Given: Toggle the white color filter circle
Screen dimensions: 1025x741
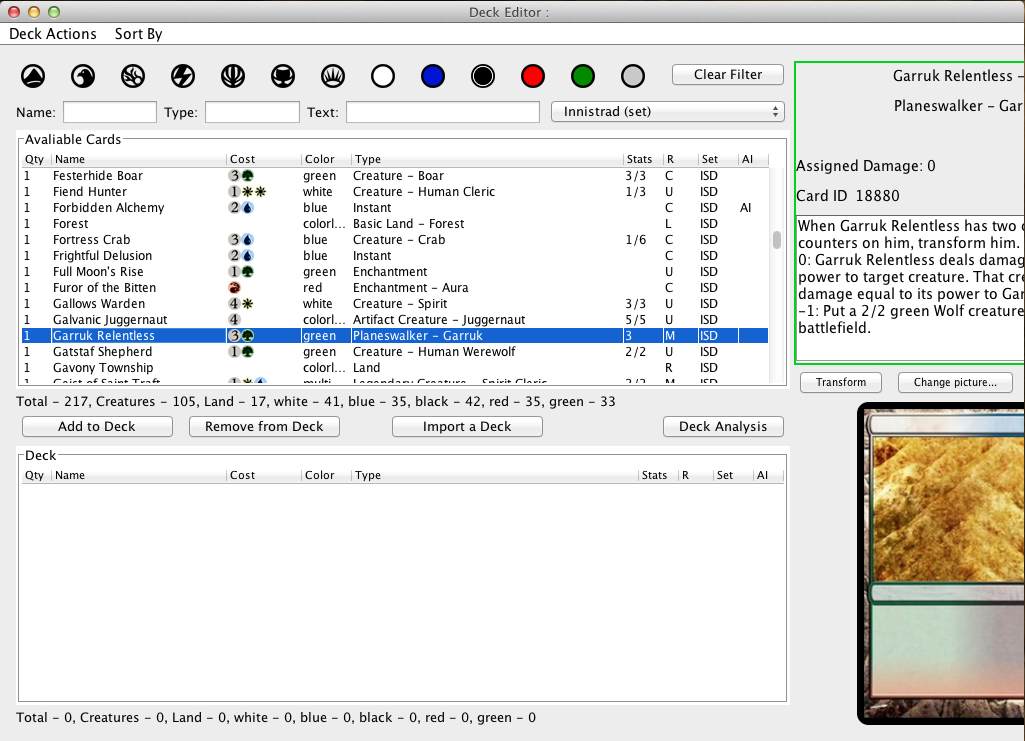Looking at the screenshot, I should tap(383, 76).
